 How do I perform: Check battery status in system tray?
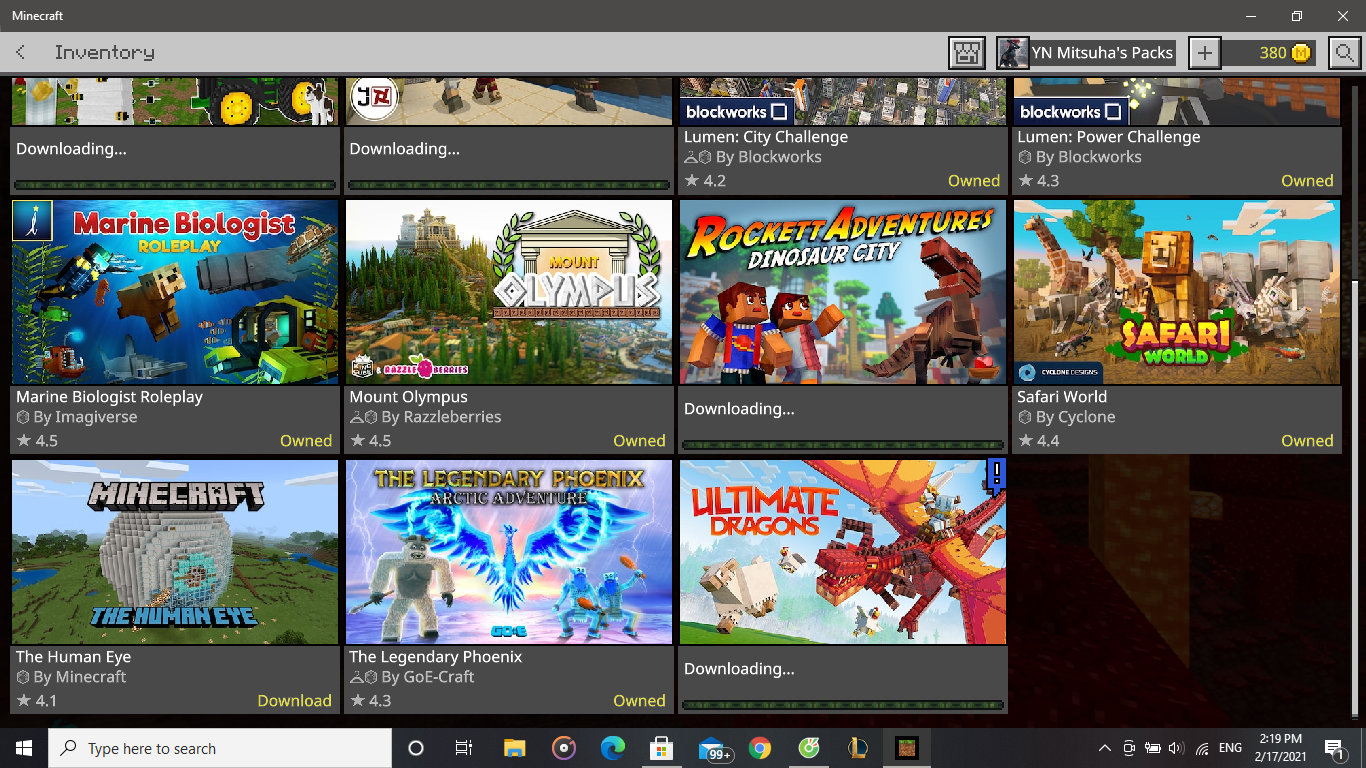tap(1152, 748)
